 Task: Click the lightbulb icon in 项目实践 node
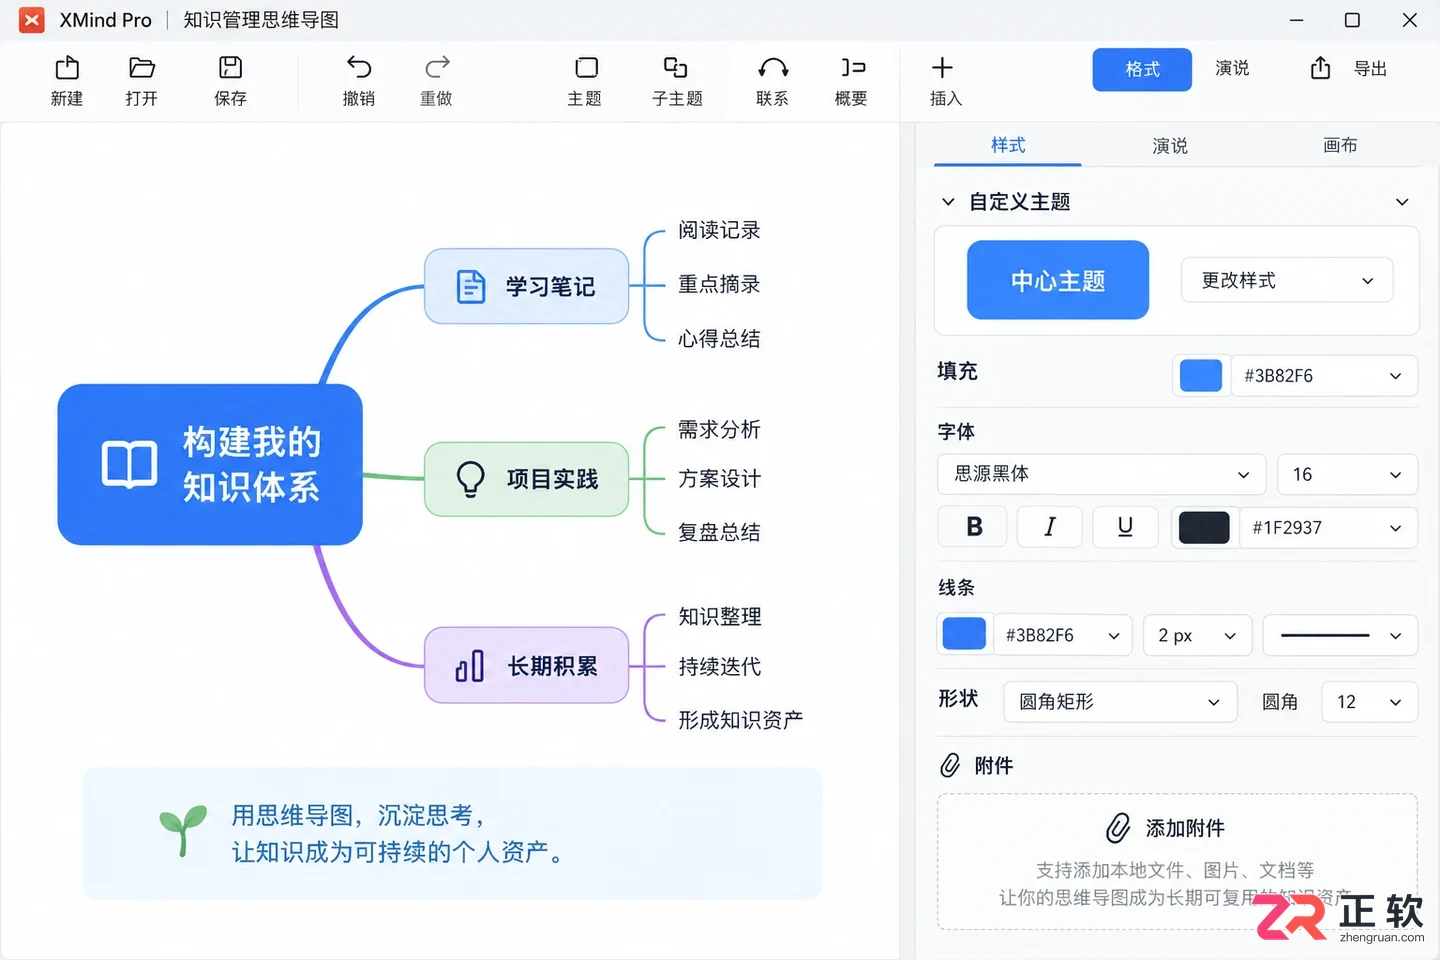pyautogui.click(x=471, y=479)
